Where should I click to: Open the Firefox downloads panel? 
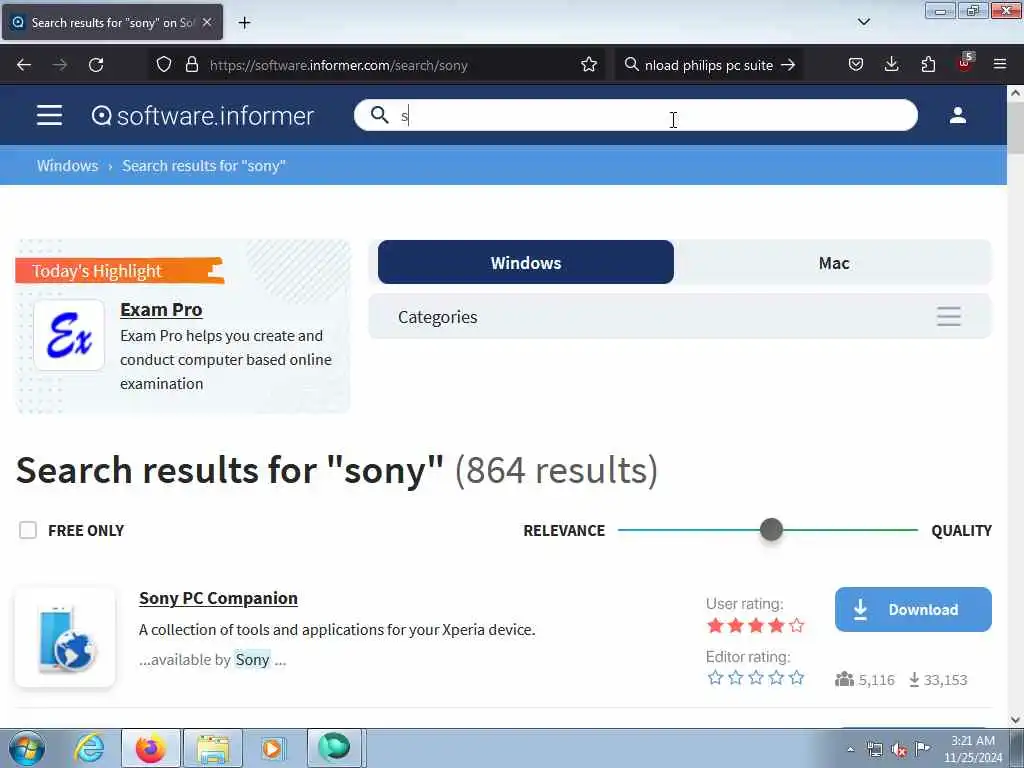coord(891,65)
